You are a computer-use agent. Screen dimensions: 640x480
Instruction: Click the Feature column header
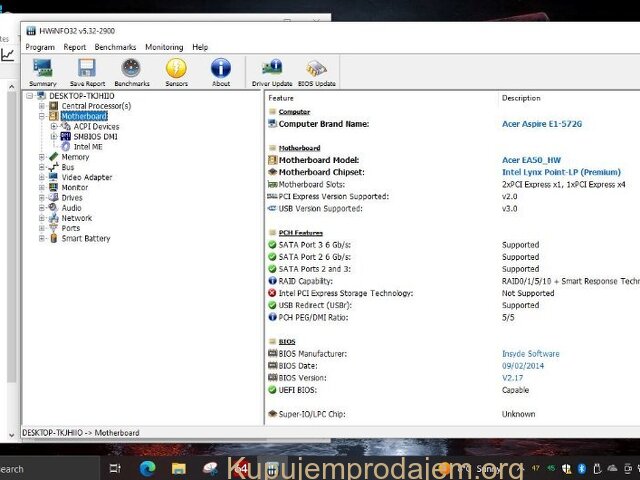pos(282,98)
